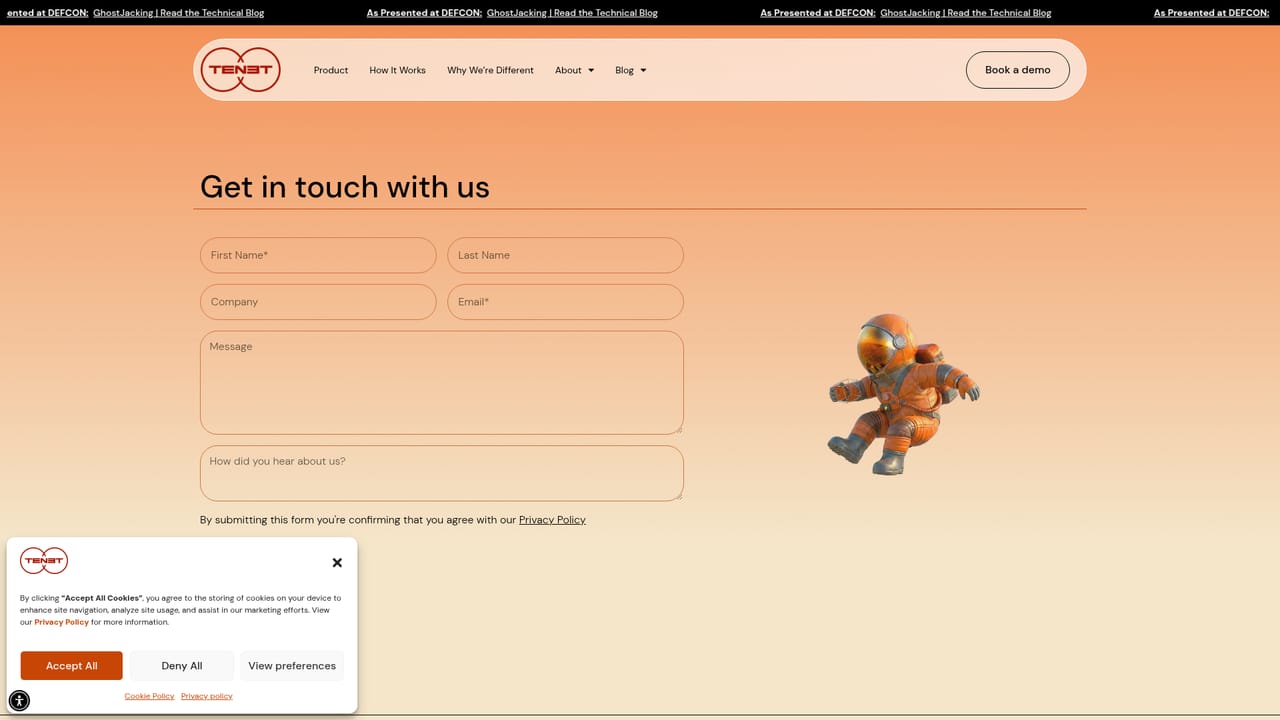Expand the About dropdown menu
The width and height of the screenshot is (1280, 720).
click(575, 70)
